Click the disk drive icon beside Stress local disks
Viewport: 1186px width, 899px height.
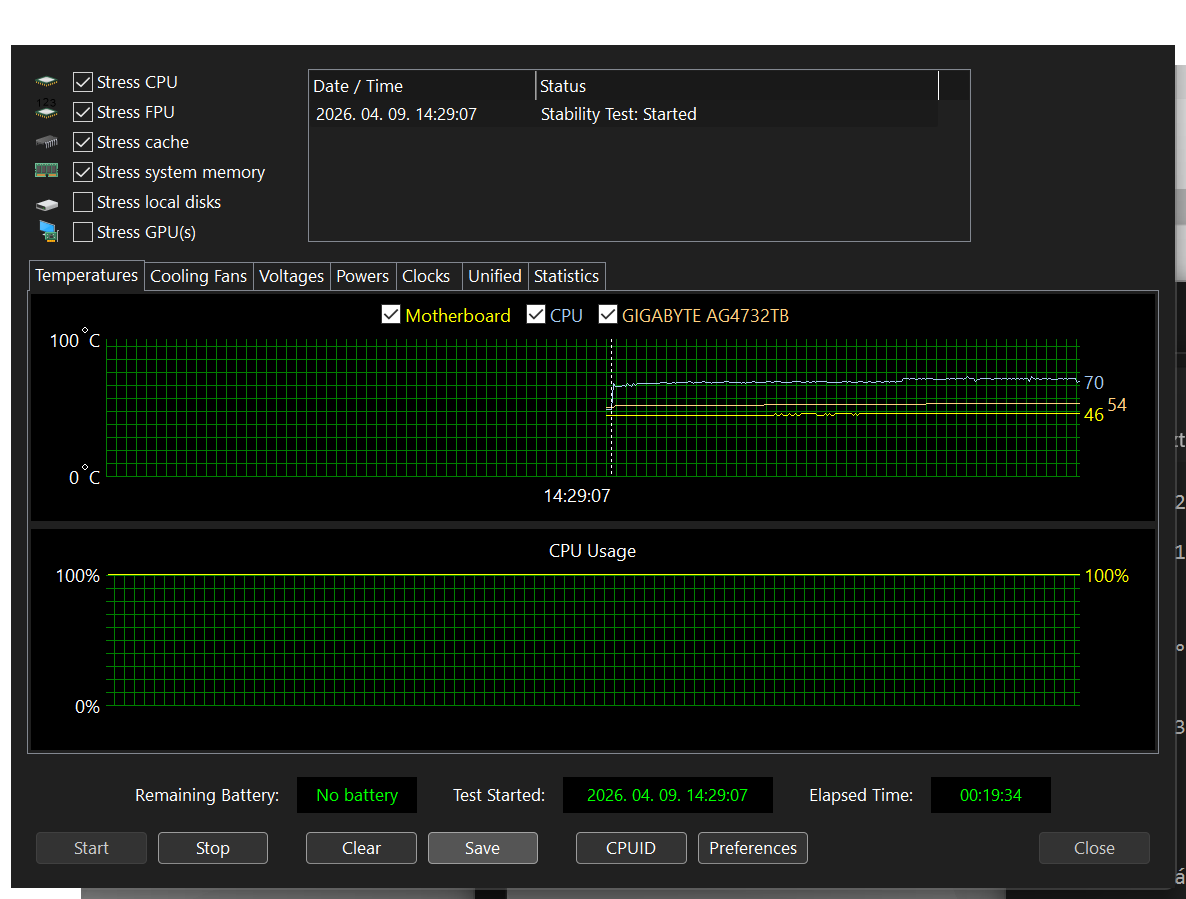pyautogui.click(x=47, y=203)
